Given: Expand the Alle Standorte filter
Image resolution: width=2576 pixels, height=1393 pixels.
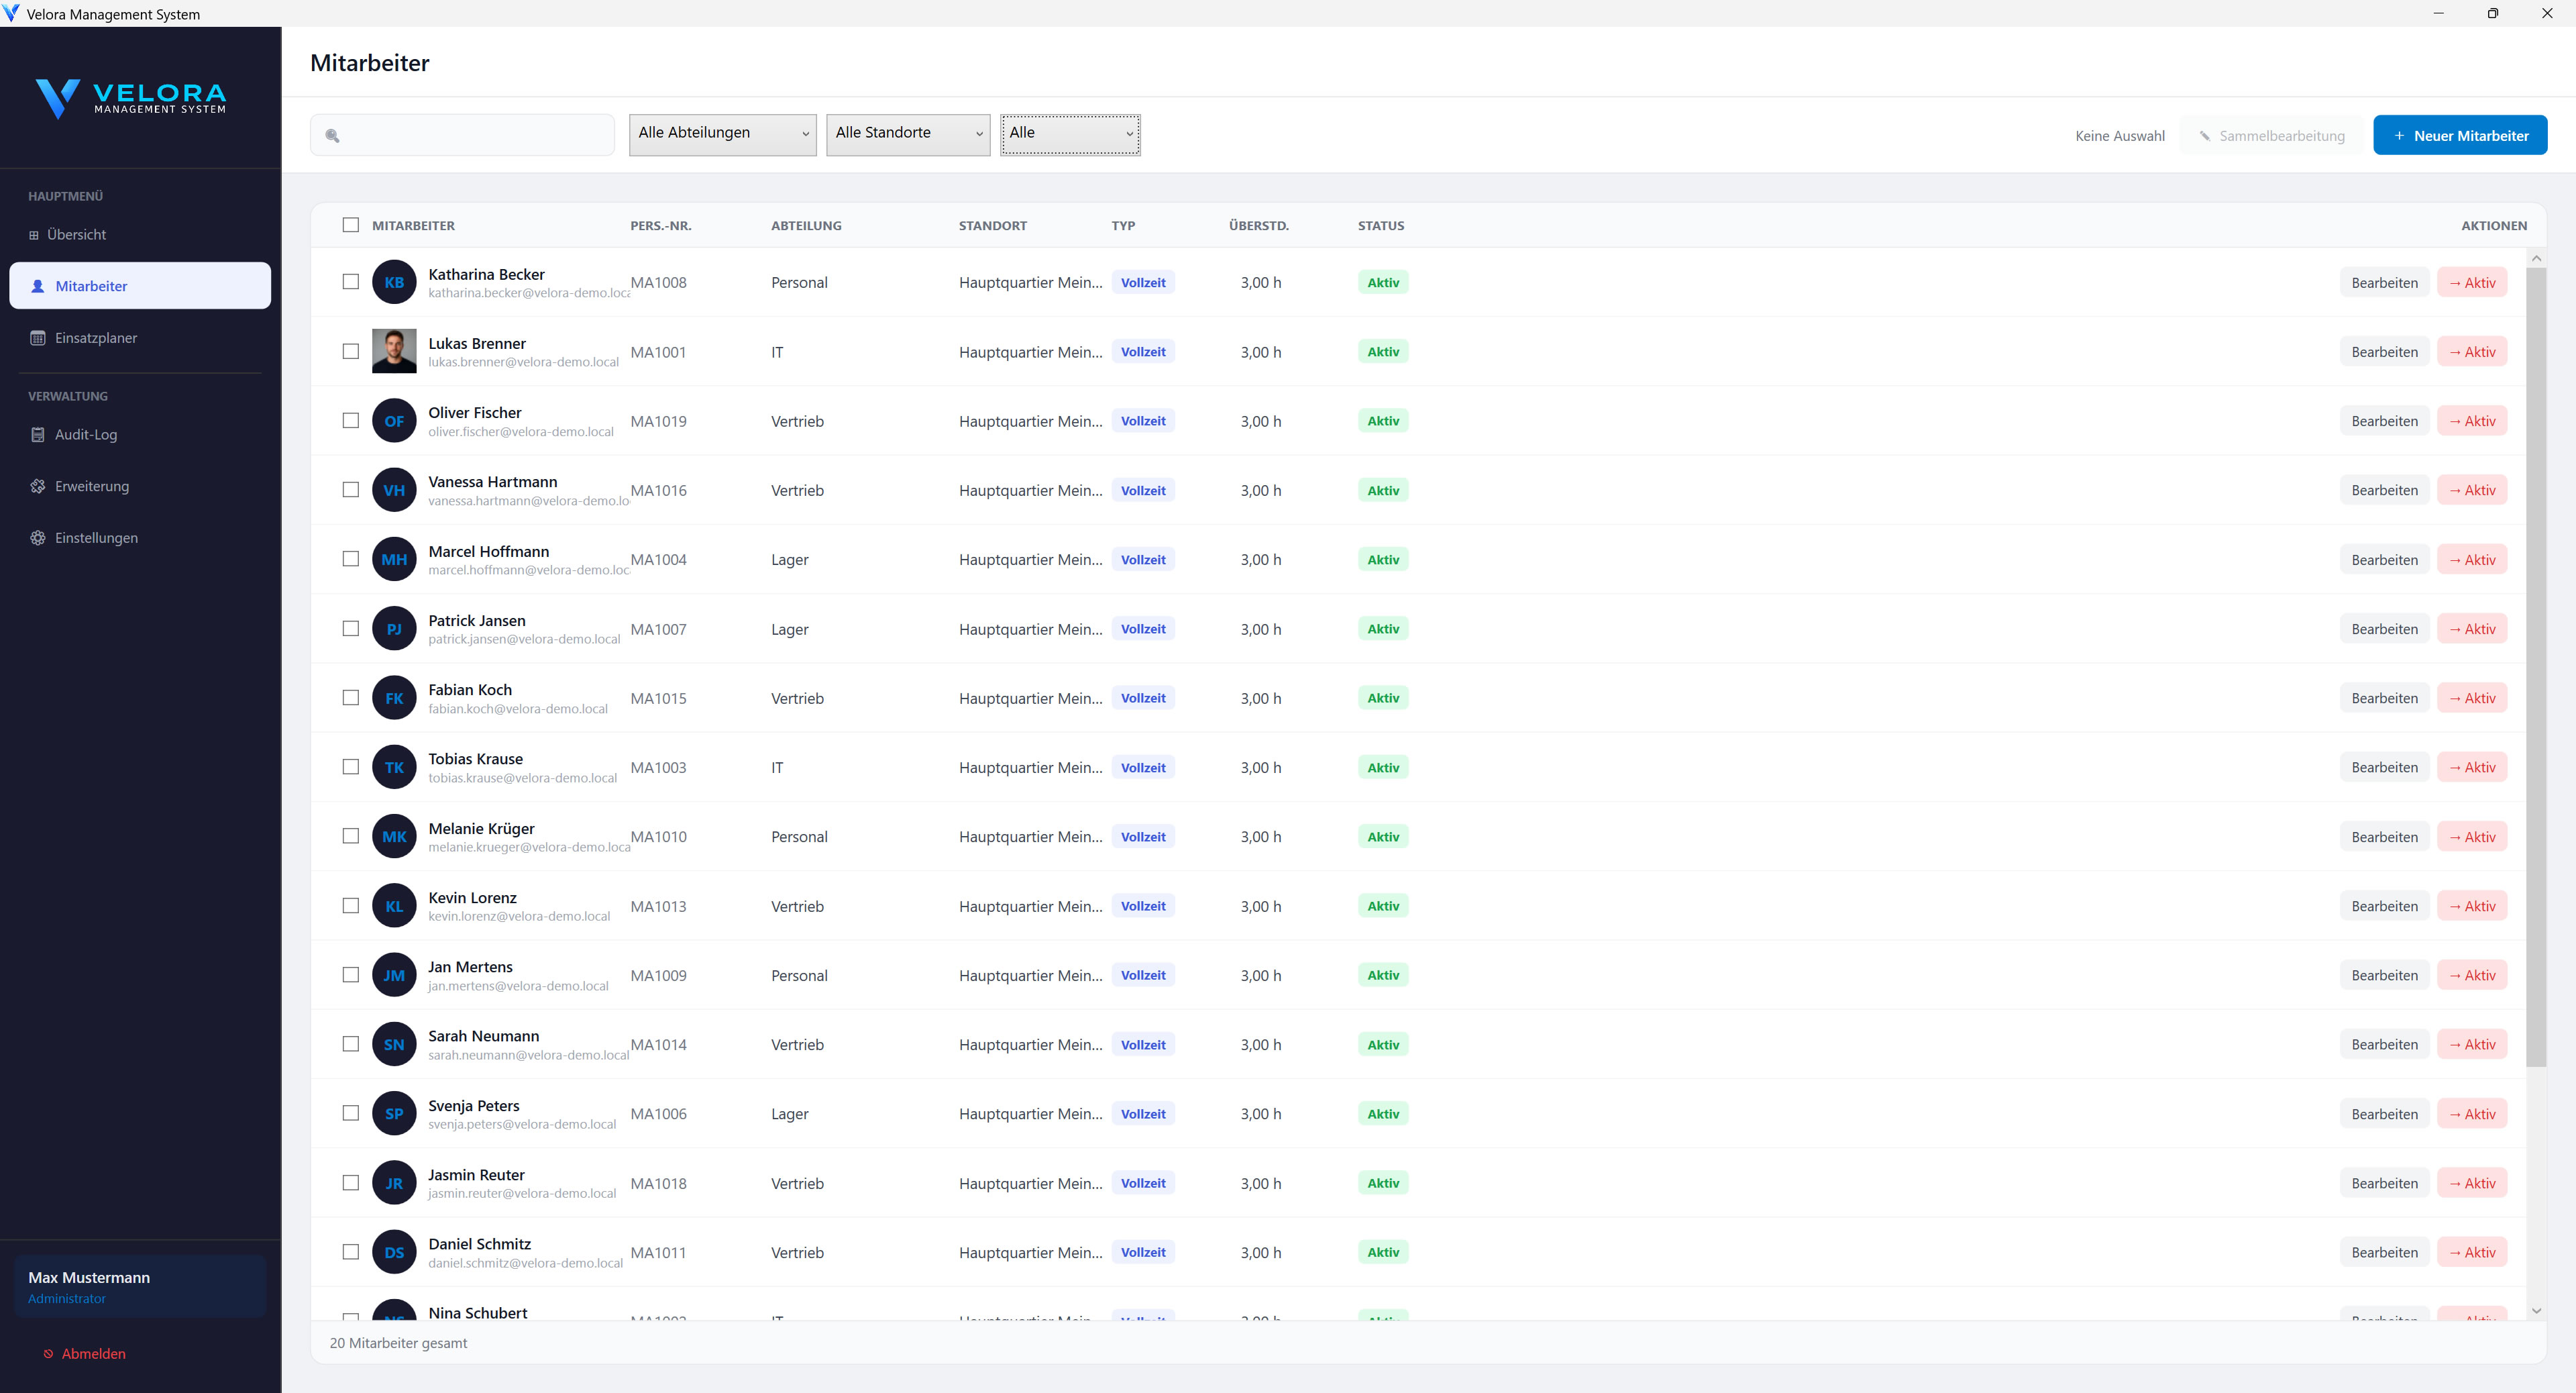Looking at the screenshot, I should pos(907,134).
